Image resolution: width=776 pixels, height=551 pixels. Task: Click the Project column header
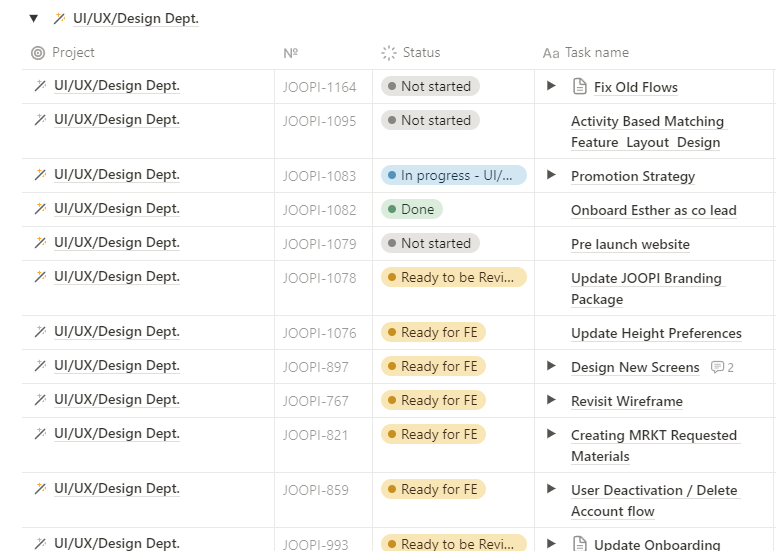(63, 52)
